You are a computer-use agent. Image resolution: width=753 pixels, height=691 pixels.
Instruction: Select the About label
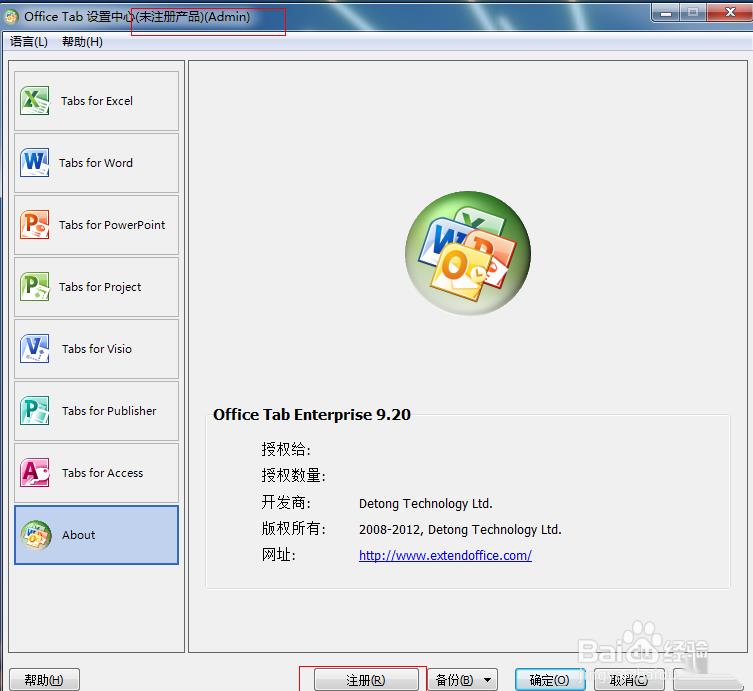point(78,535)
